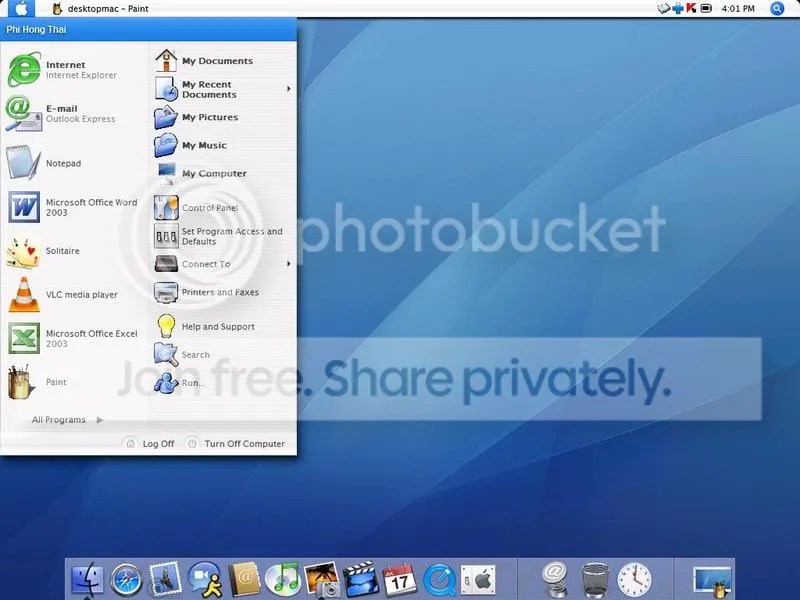Launch VLC media player cone icon

[x=24, y=295]
